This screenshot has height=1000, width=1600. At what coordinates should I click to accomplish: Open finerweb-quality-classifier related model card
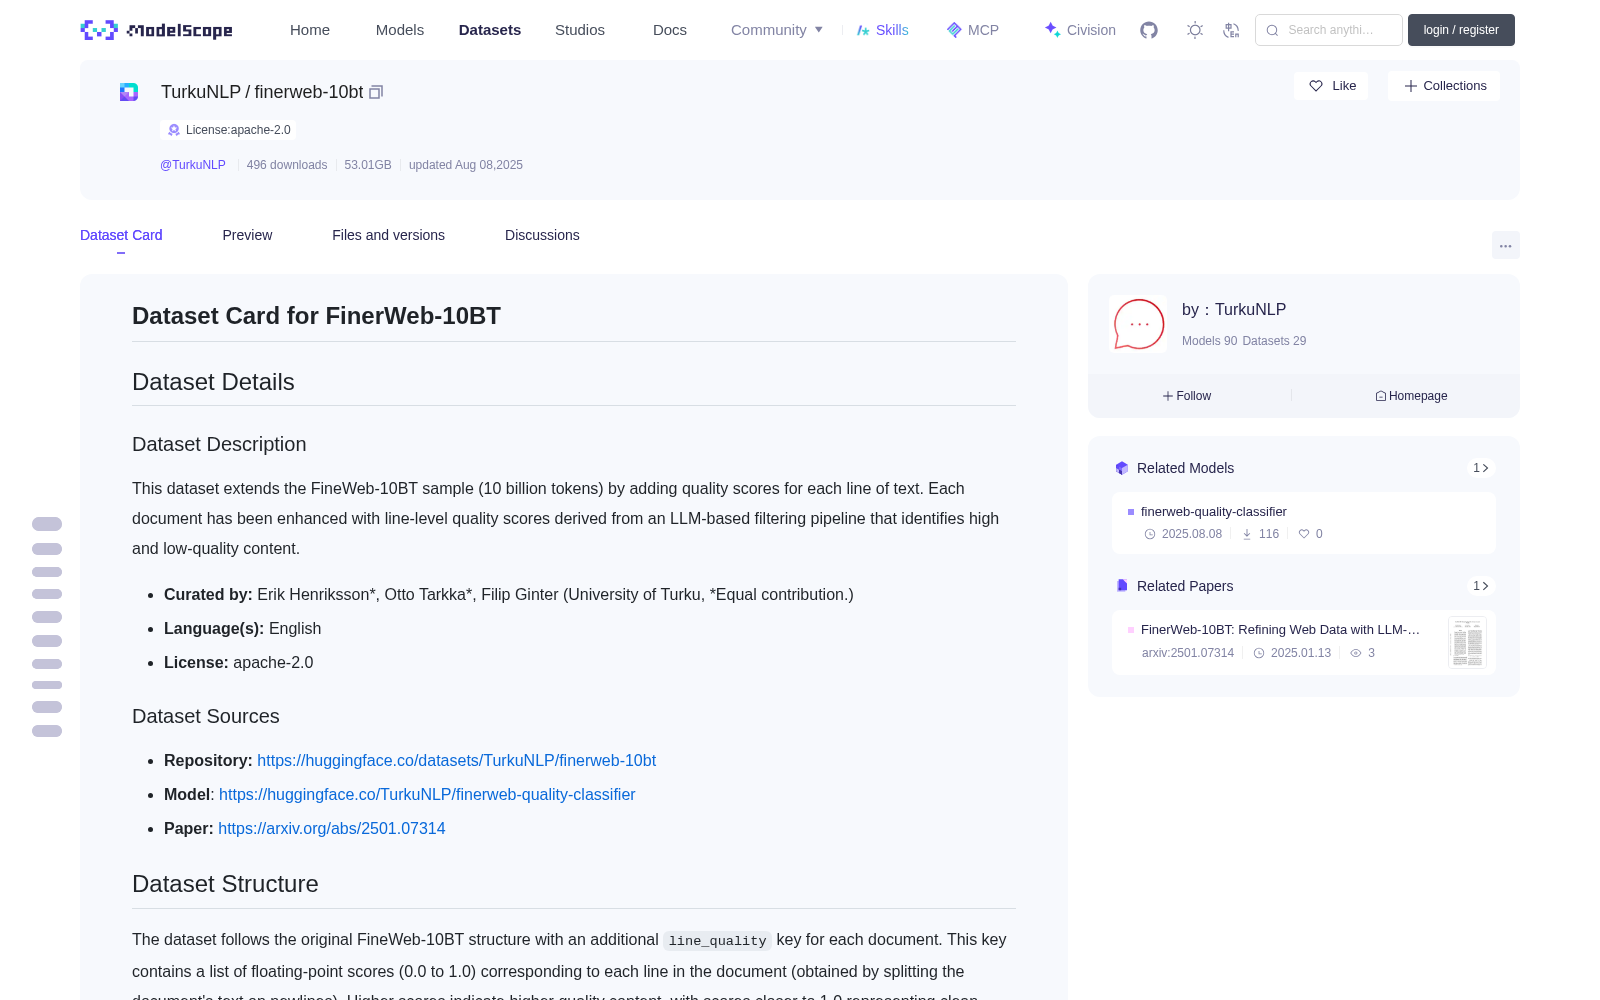pos(1304,522)
